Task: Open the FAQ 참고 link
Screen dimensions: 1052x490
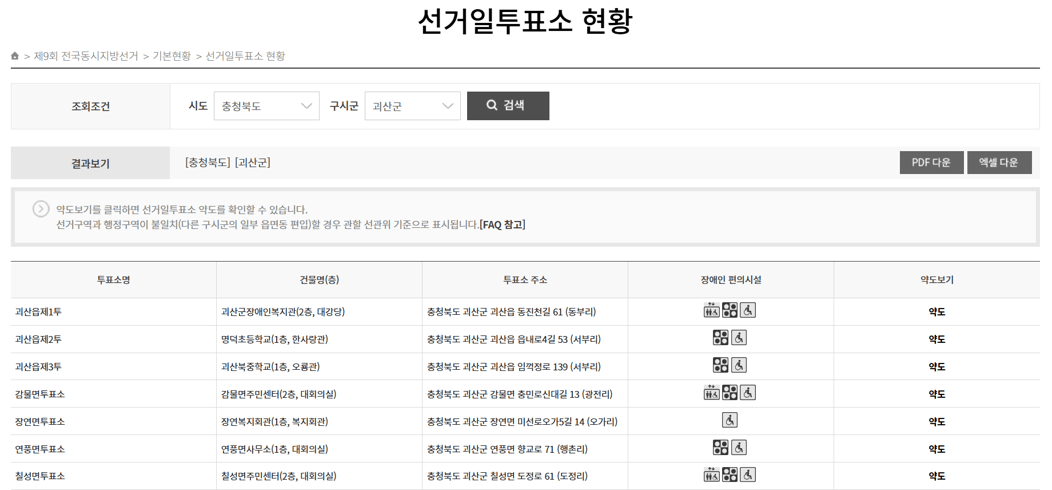Action: (x=503, y=224)
